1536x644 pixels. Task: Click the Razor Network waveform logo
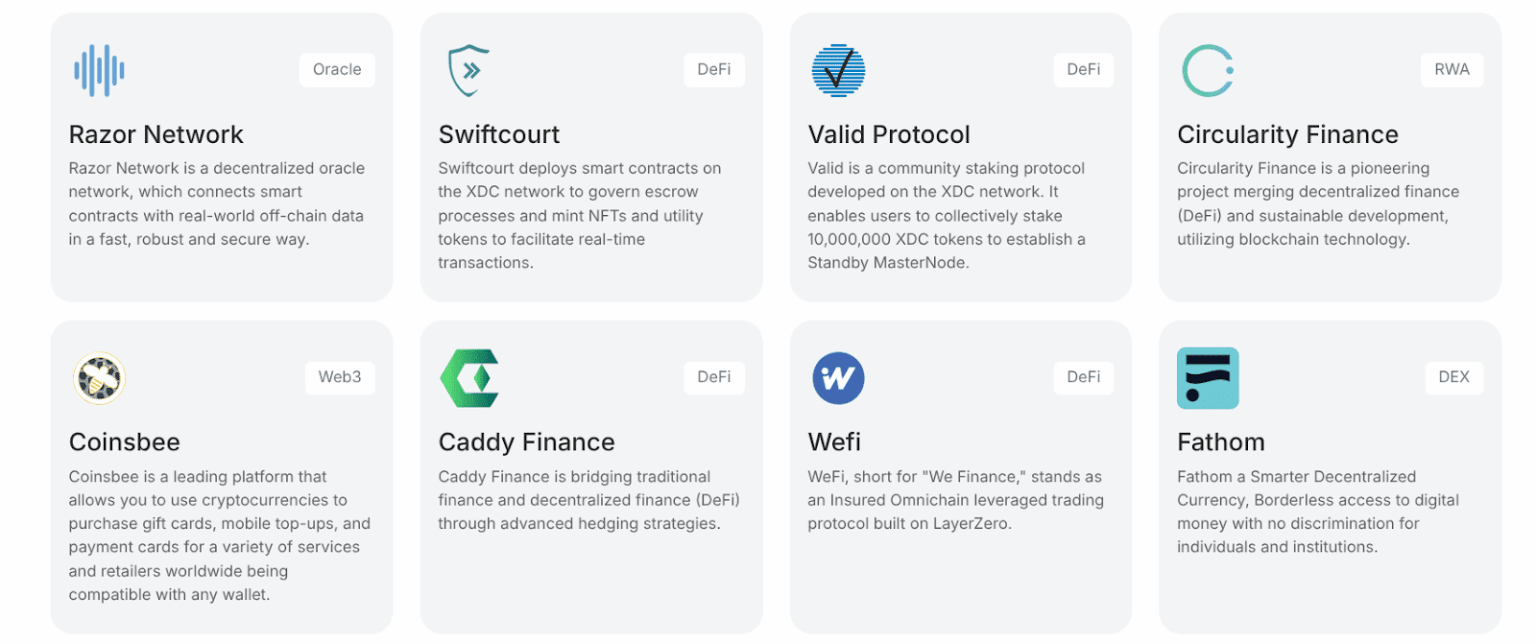click(99, 70)
